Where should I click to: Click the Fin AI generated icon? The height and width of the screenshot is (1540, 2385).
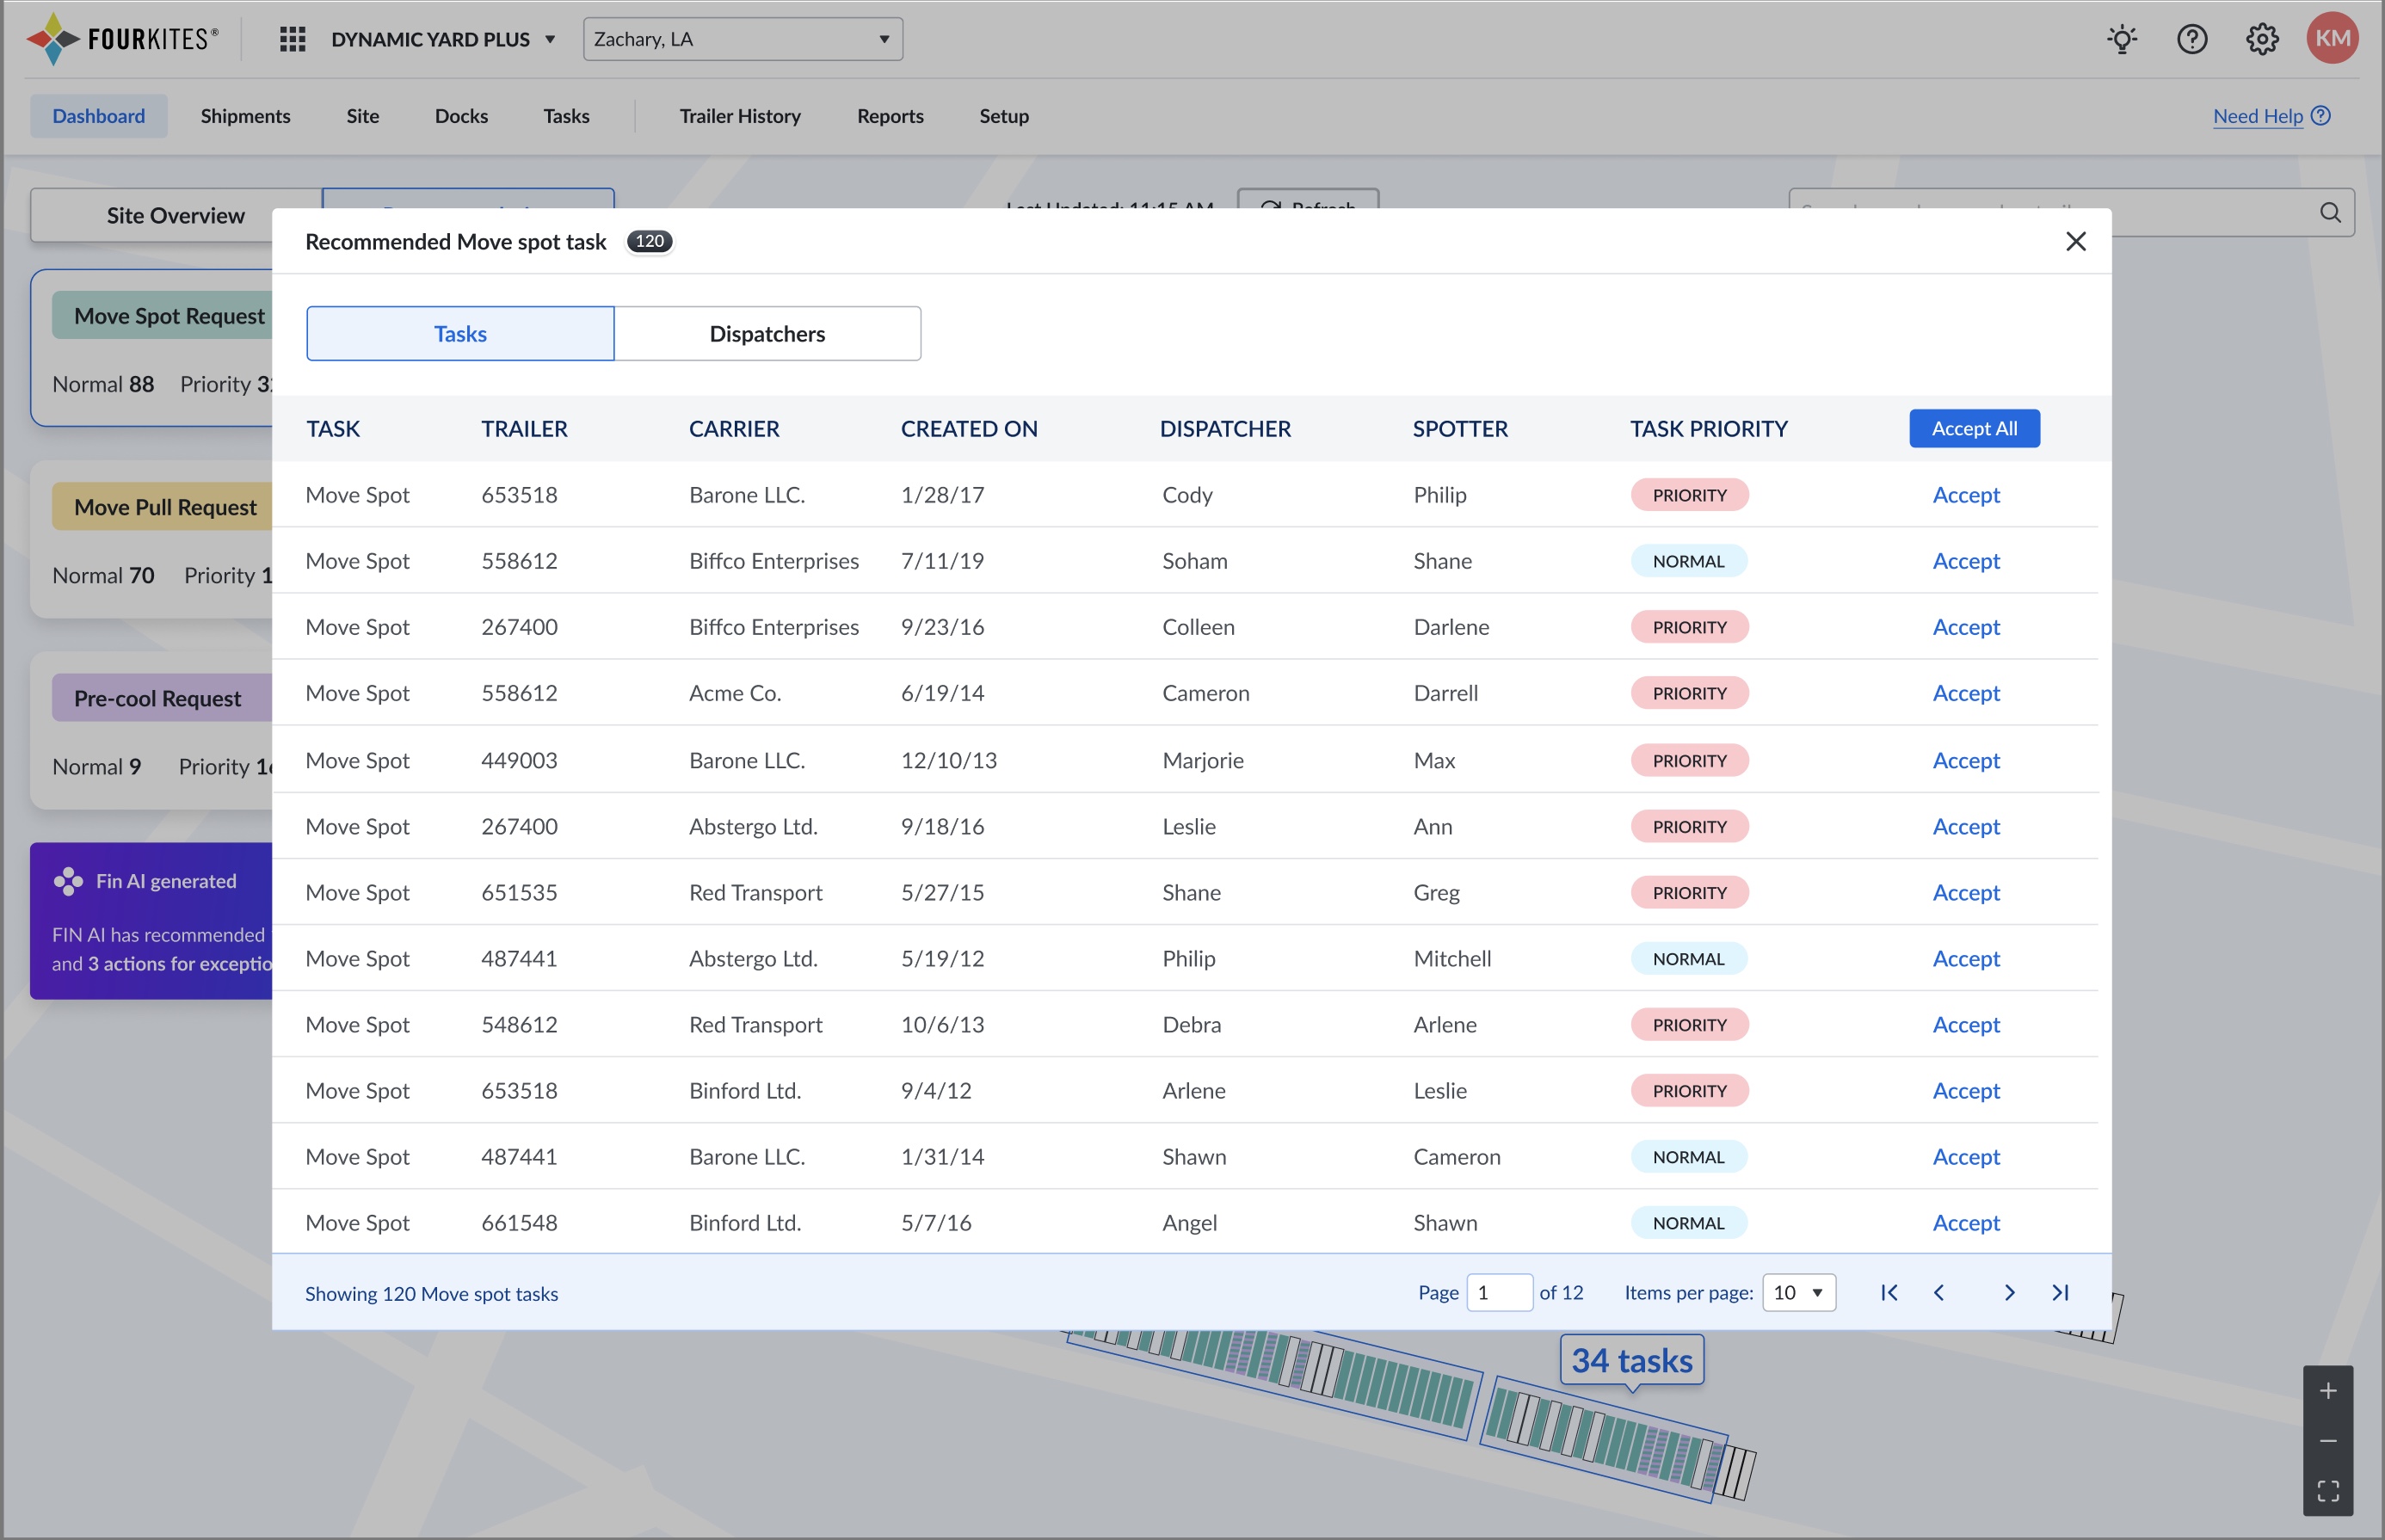68,881
